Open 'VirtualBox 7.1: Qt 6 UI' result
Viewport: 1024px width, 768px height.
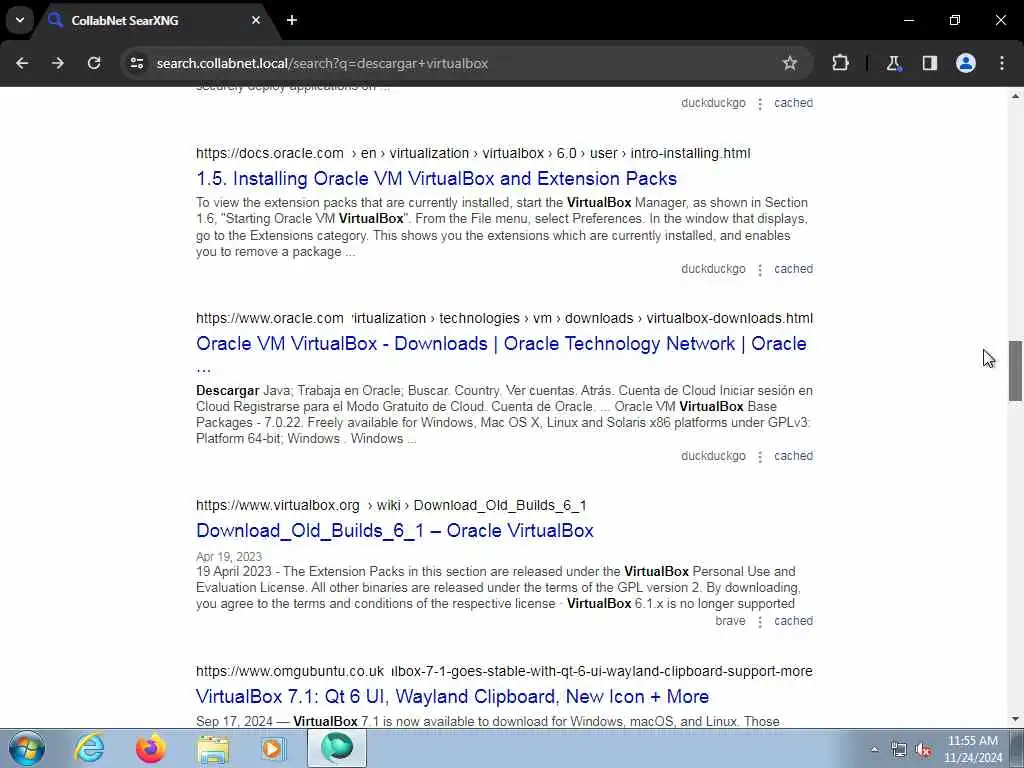tap(452, 696)
